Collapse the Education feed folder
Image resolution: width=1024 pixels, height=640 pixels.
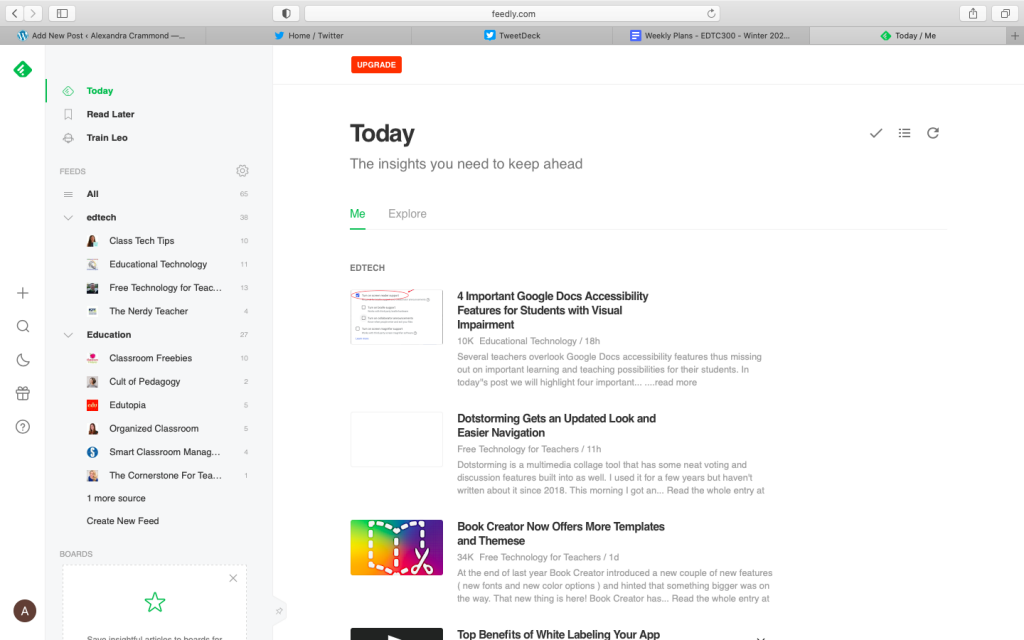[x=68, y=335]
